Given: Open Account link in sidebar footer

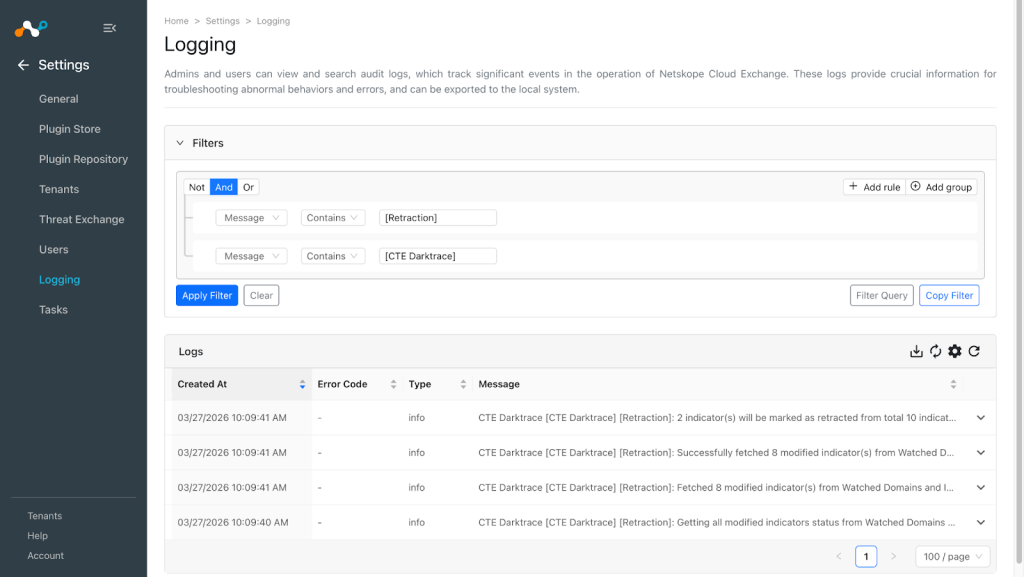Looking at the screenshot, I should (46, 556).
